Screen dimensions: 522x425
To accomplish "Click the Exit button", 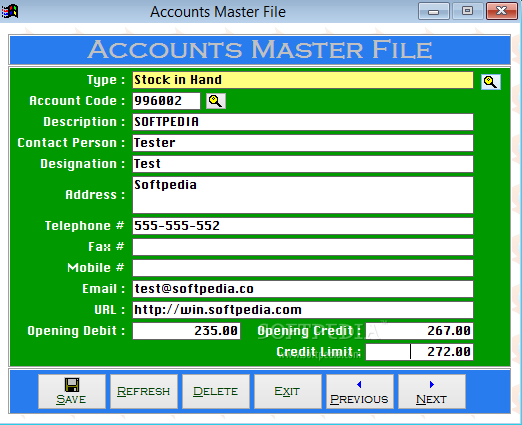I will [288, 391].
